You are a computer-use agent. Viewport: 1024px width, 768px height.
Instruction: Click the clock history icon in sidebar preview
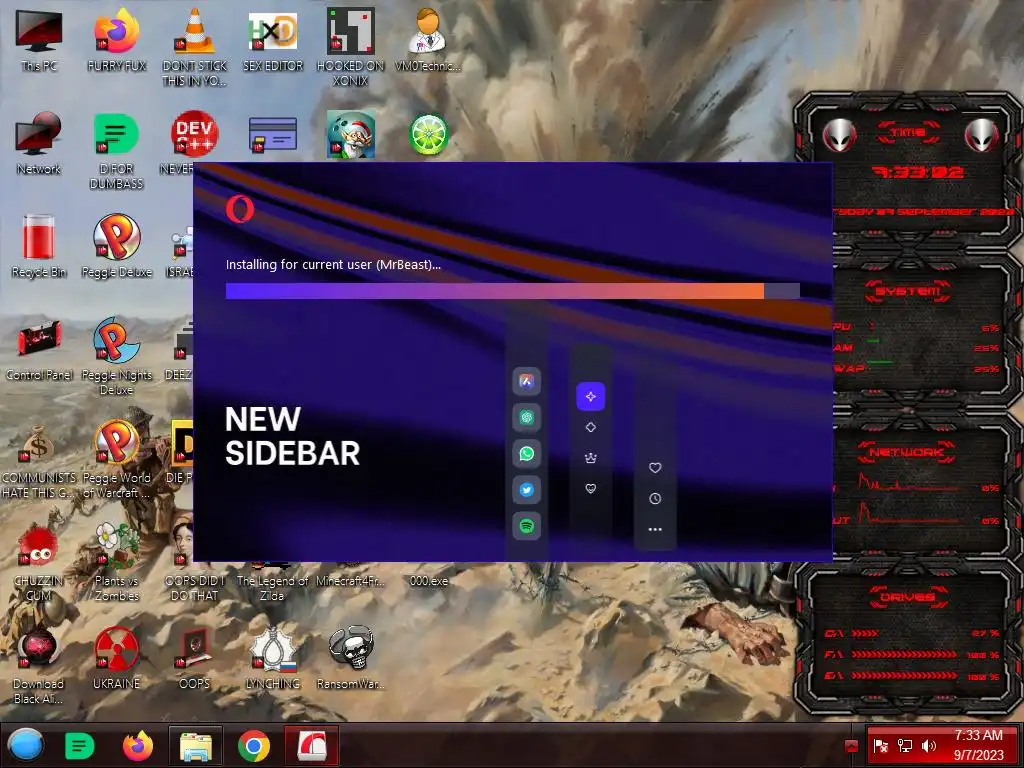[x=655, y=499]
